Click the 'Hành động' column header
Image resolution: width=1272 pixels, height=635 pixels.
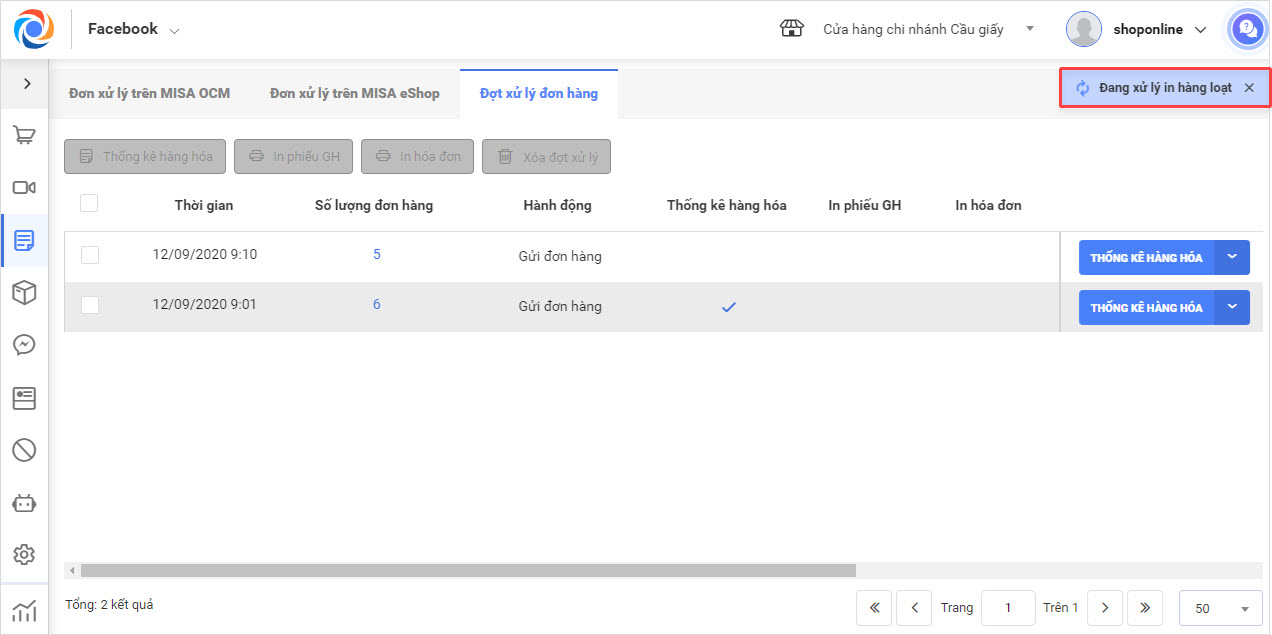tap(558, 205)
